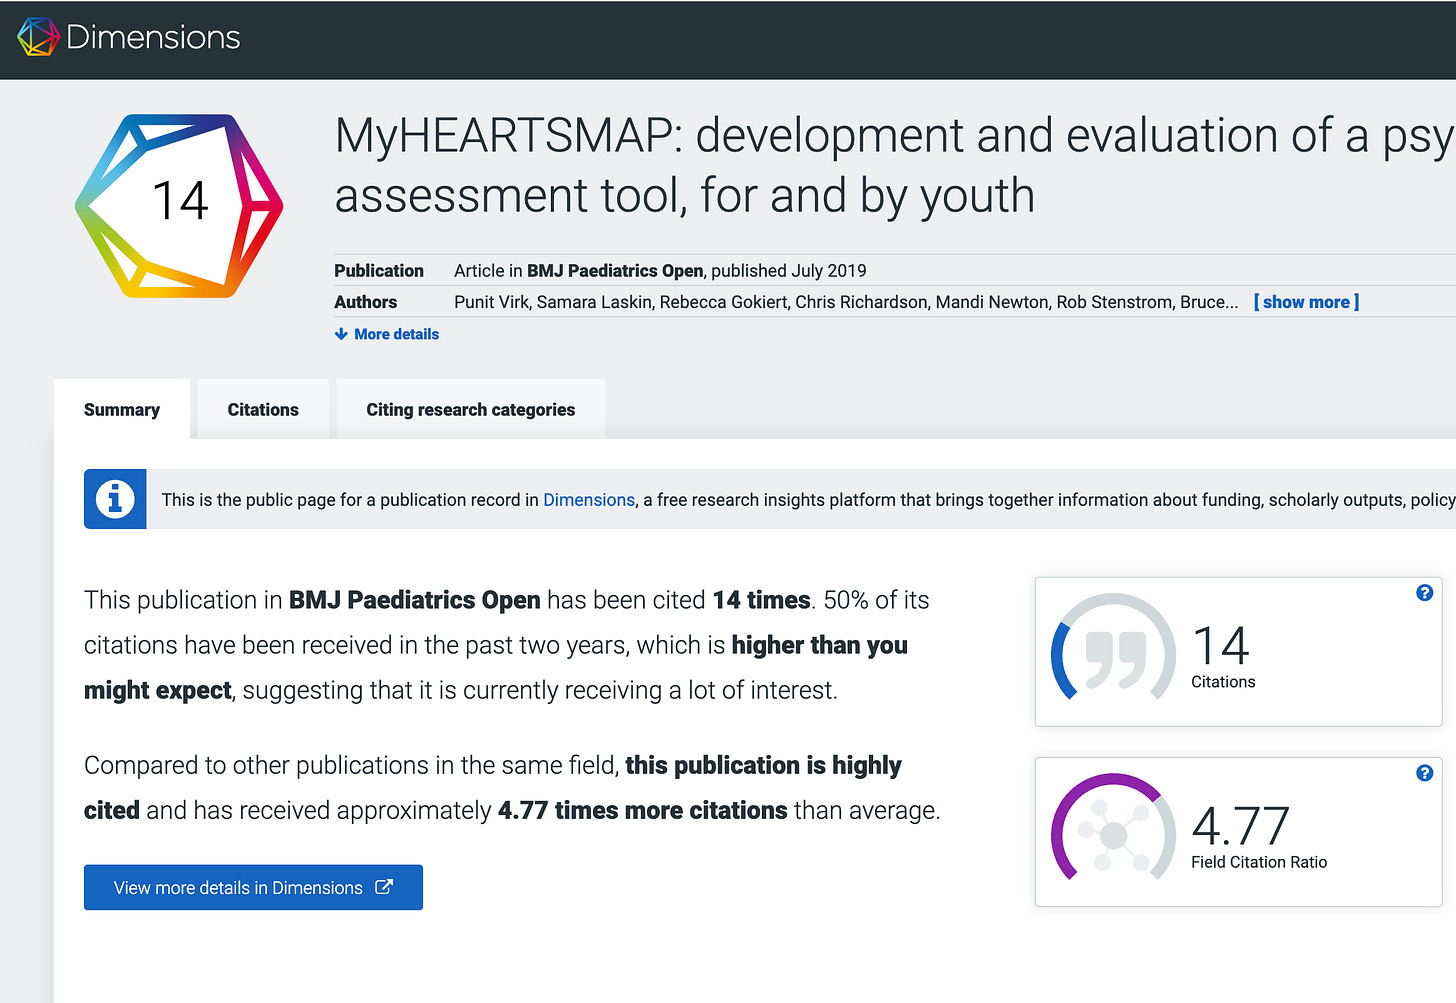Click the citations quote-mark gauge icon

pyautogui.click(x=1113, y=650)
